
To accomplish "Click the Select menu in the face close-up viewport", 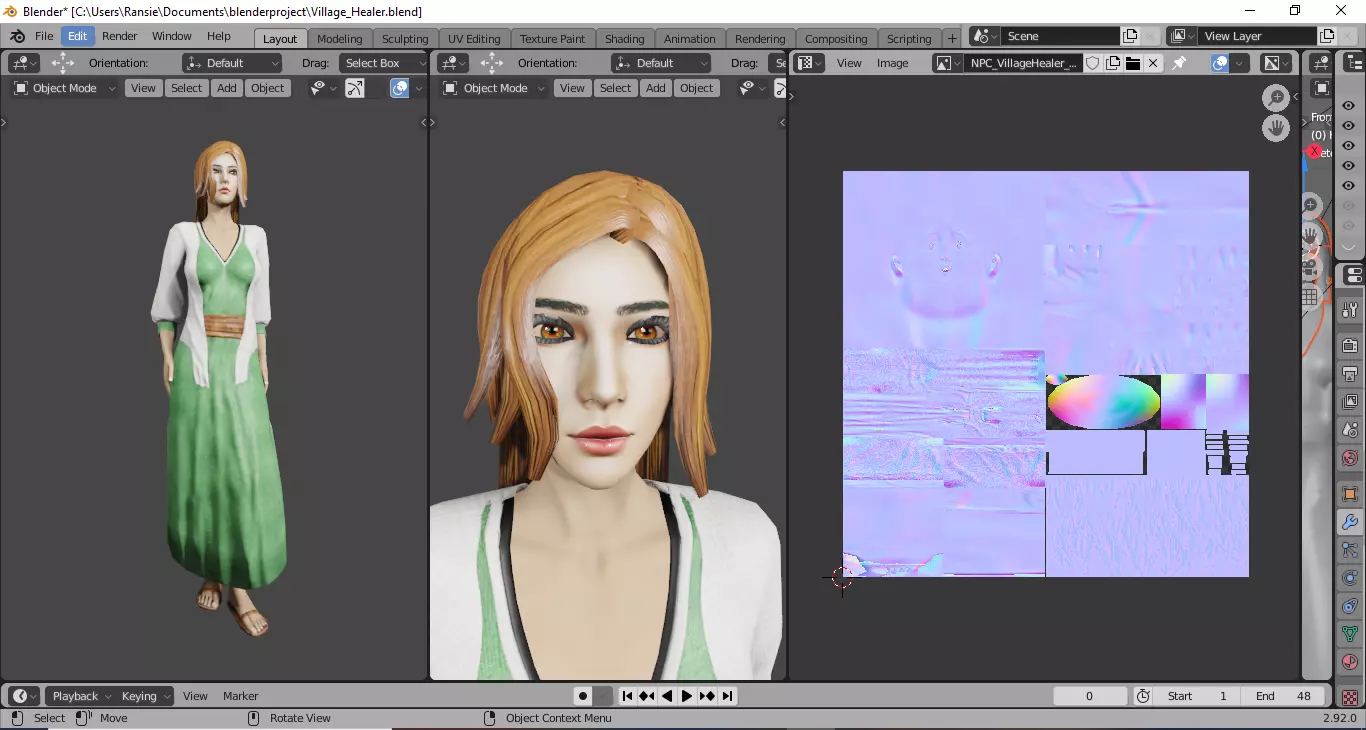I will (616, 88).
